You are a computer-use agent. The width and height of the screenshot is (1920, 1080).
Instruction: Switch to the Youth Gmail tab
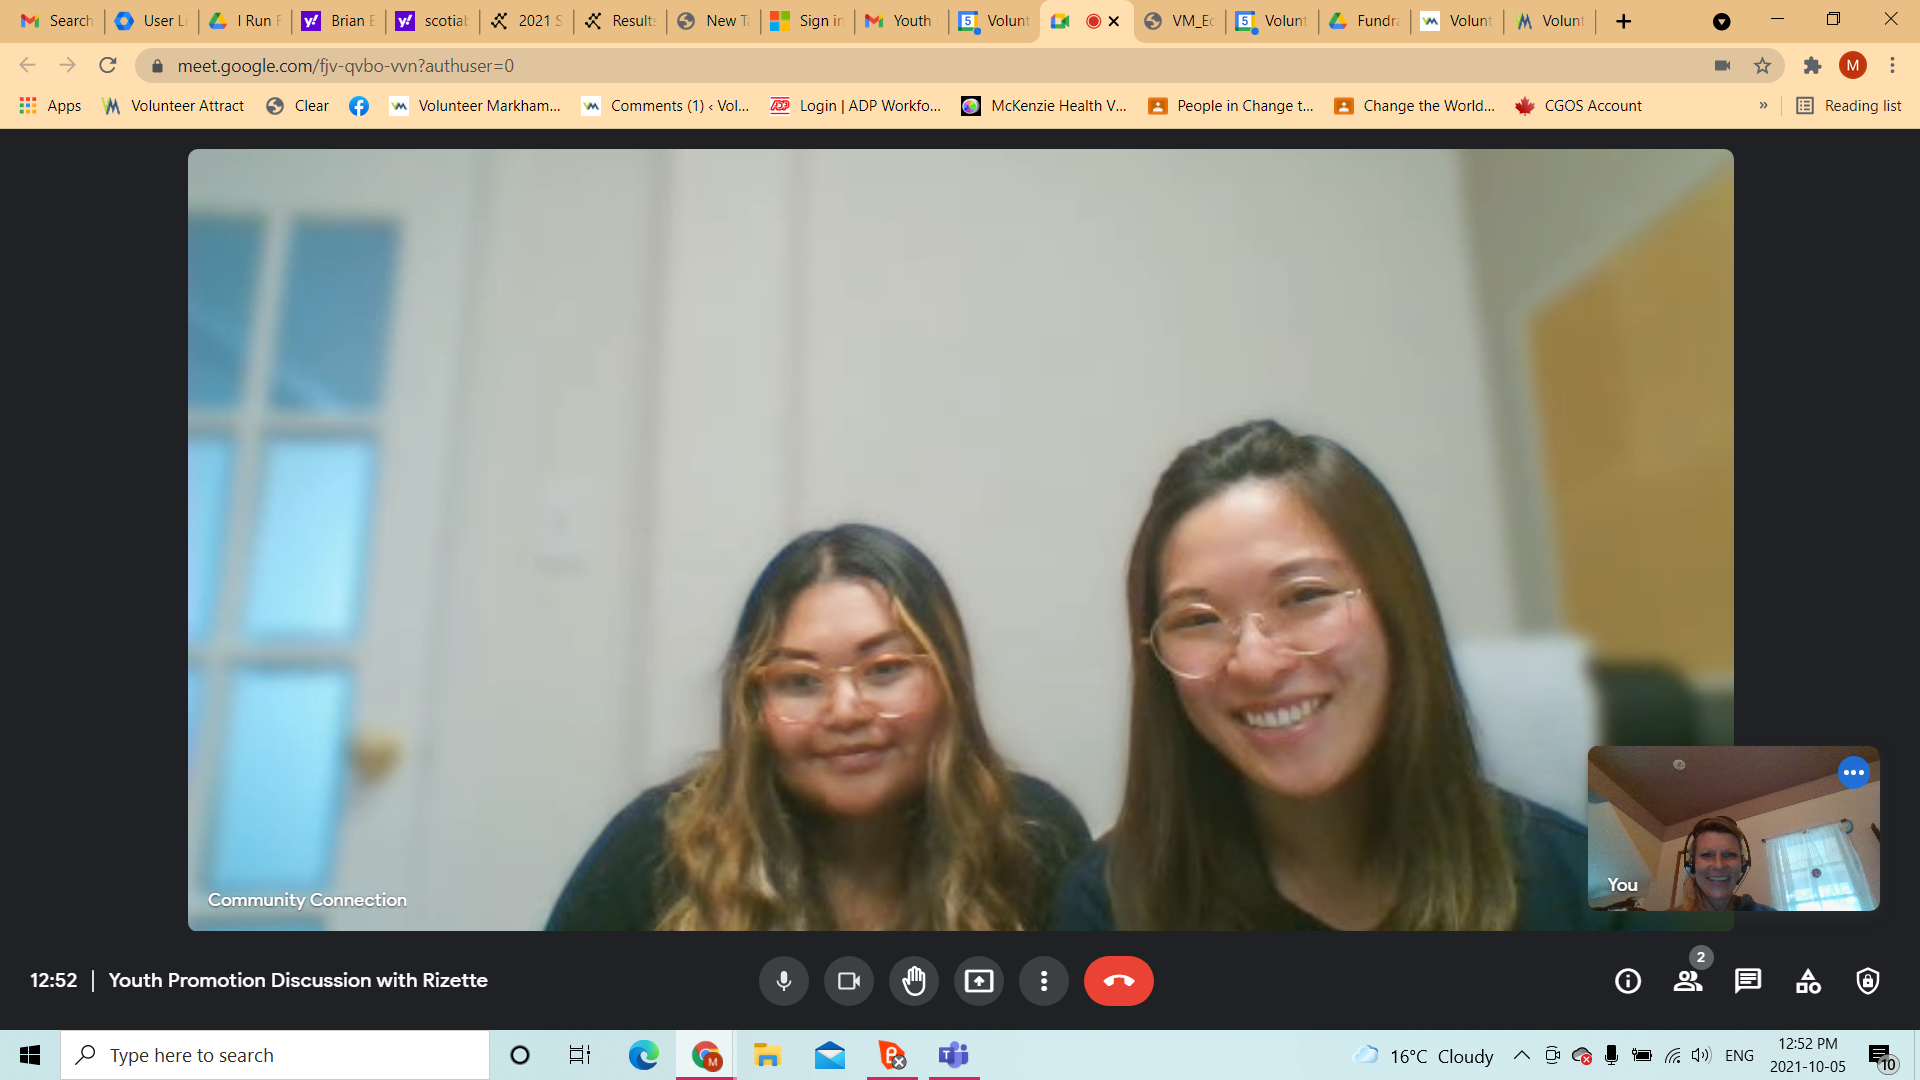[x=900, y=20]
